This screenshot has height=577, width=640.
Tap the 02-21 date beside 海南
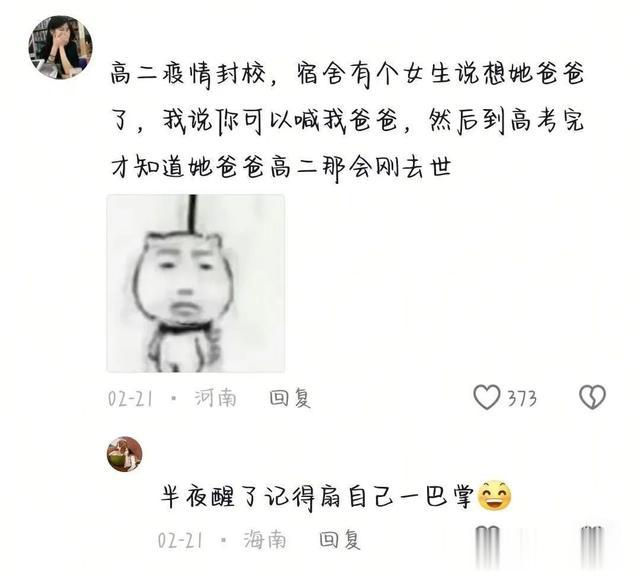(x=180, y=541)
